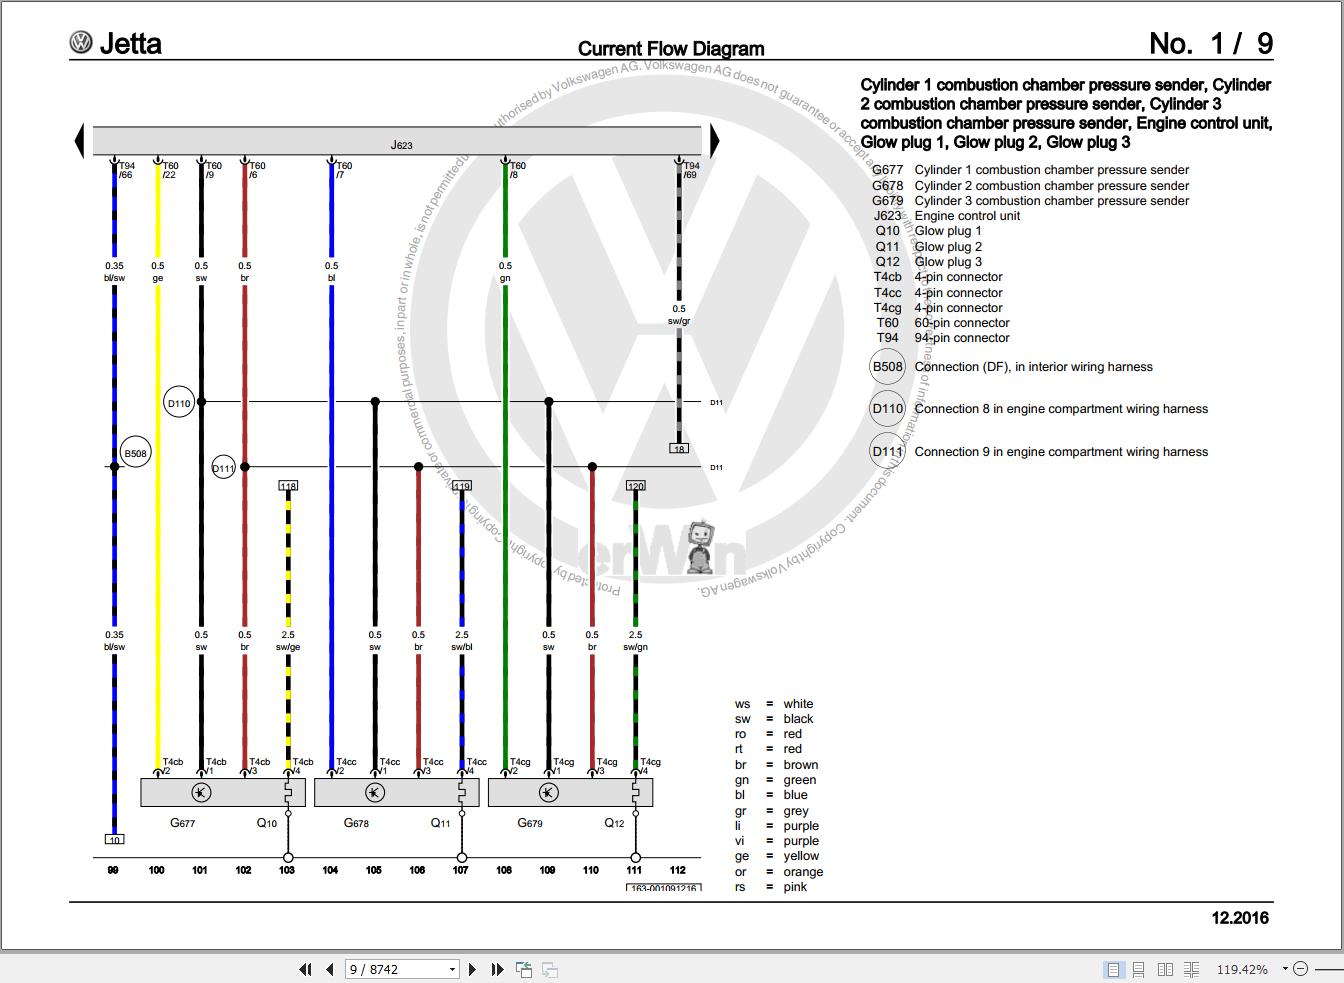Select continuous page scrolling layout

pos(1139,969)
